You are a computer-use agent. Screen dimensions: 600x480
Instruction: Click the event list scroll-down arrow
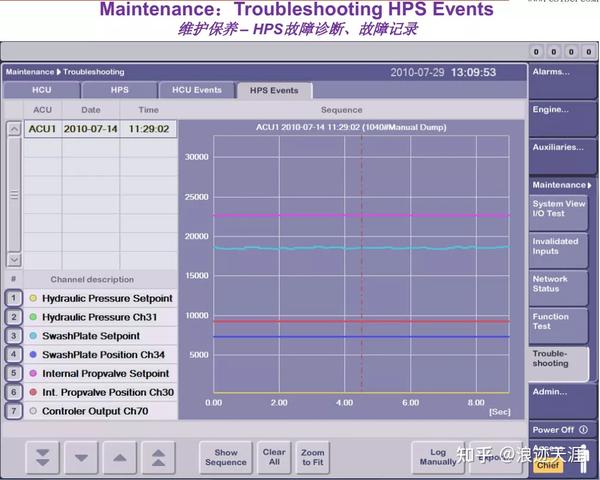click(x=14, y=260)
